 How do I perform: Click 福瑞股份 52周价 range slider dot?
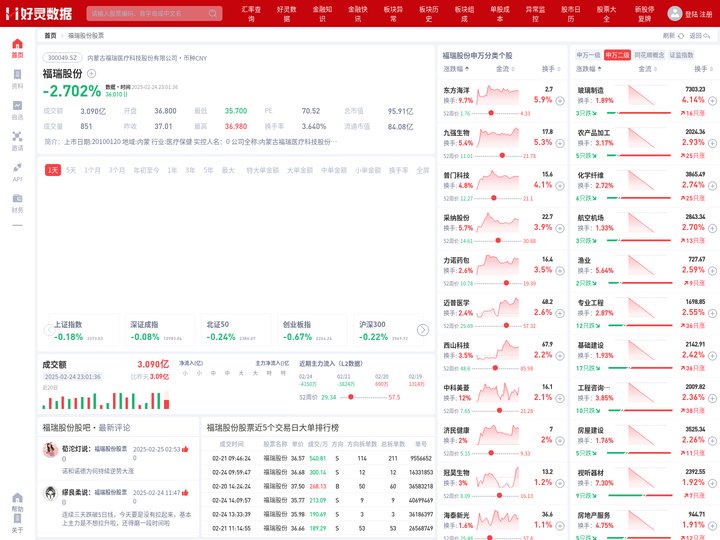click(x=351, y=397)
